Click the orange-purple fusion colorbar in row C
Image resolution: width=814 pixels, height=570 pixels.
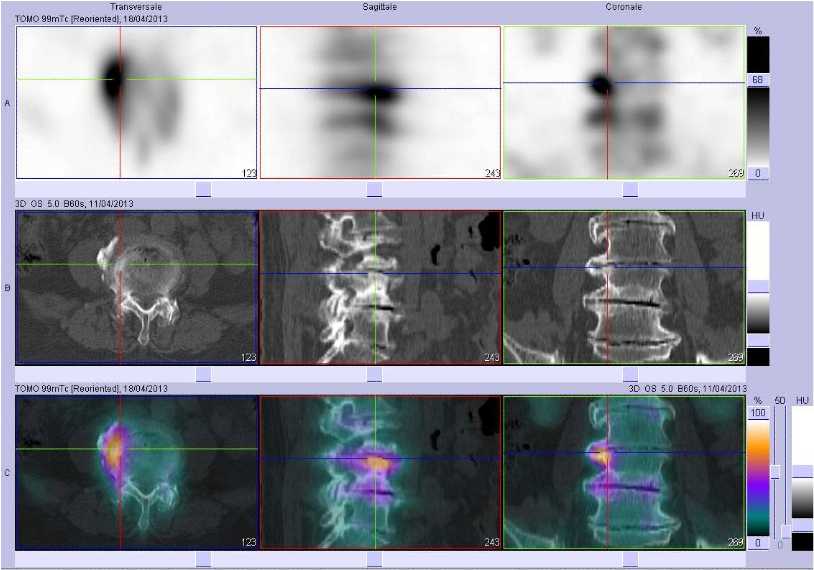point(758,478)
